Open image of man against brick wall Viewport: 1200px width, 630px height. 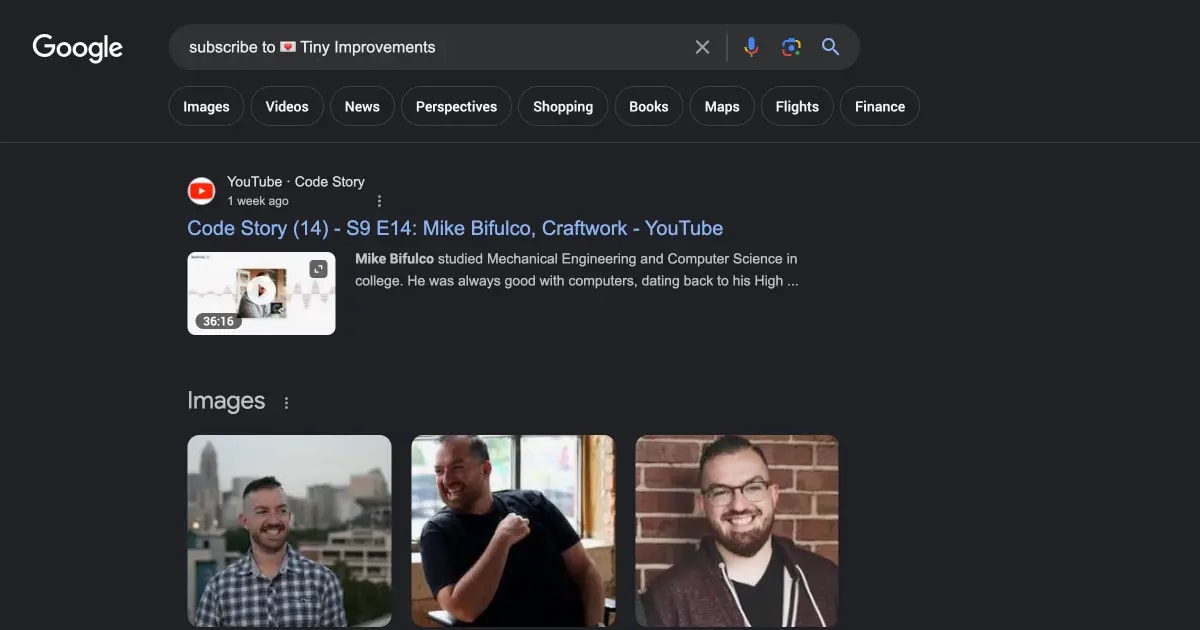pos(737,531)
